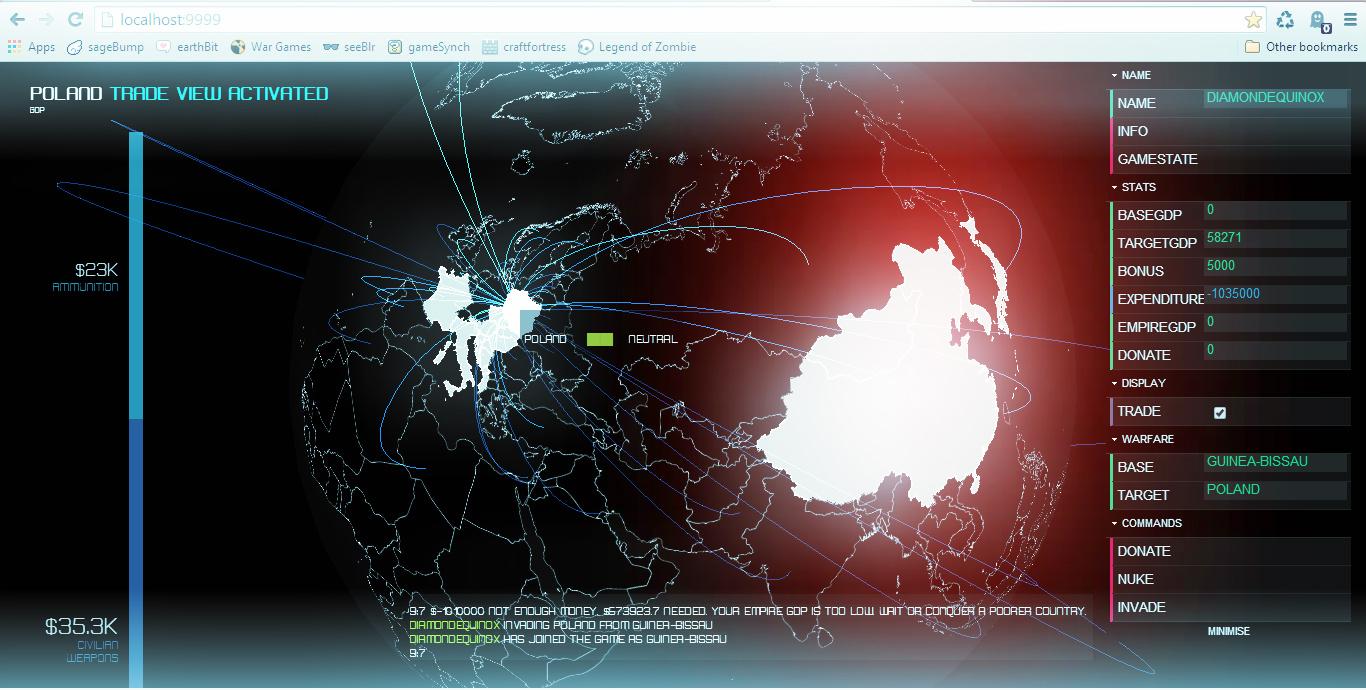The height and width of the screenshot is (690, 1366).
Task: Click the INFO row
Action: pyautogui.click(x=1230, y=131)
